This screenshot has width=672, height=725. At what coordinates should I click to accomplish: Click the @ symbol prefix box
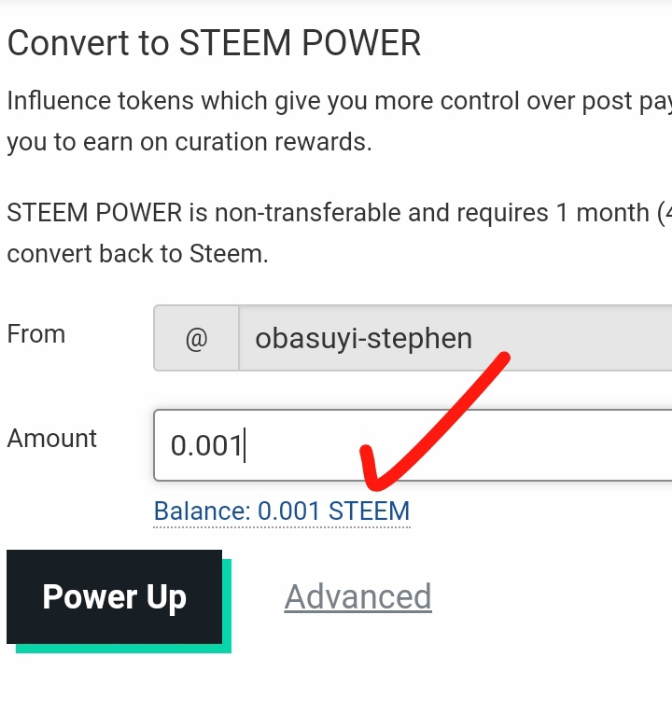196,338
